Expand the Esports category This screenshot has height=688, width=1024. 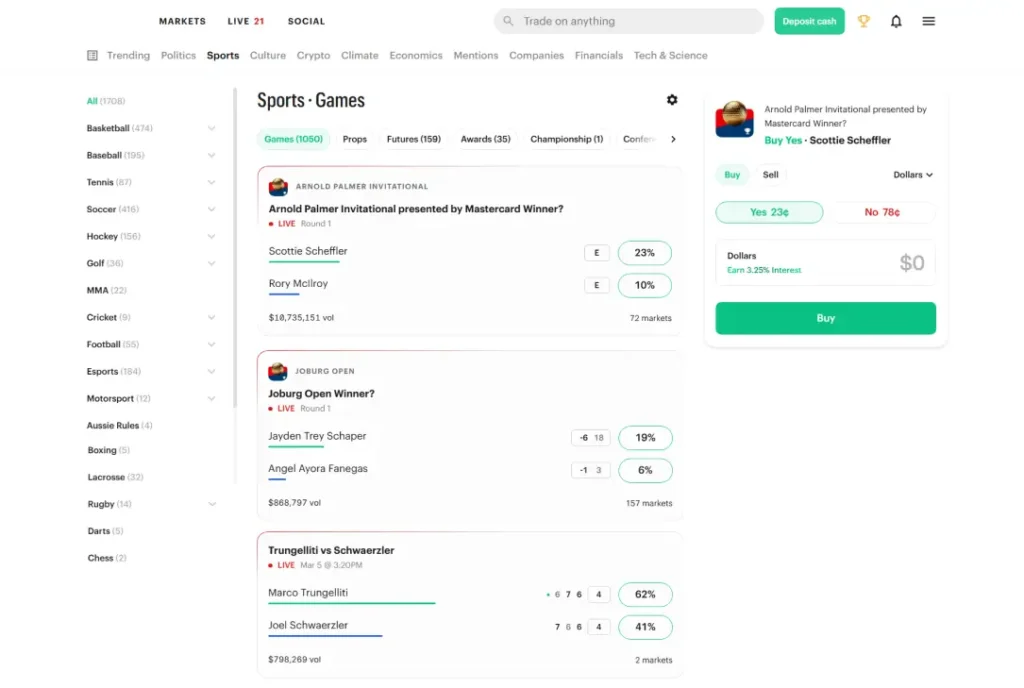[x=211, y=371]
